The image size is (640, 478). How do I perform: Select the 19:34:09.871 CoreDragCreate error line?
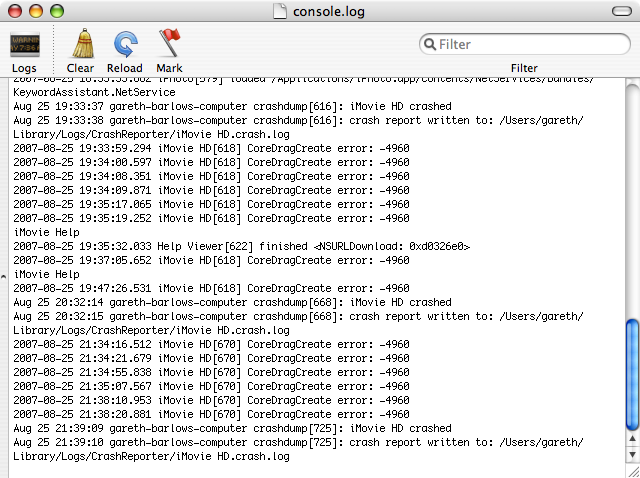click(211, 190)
